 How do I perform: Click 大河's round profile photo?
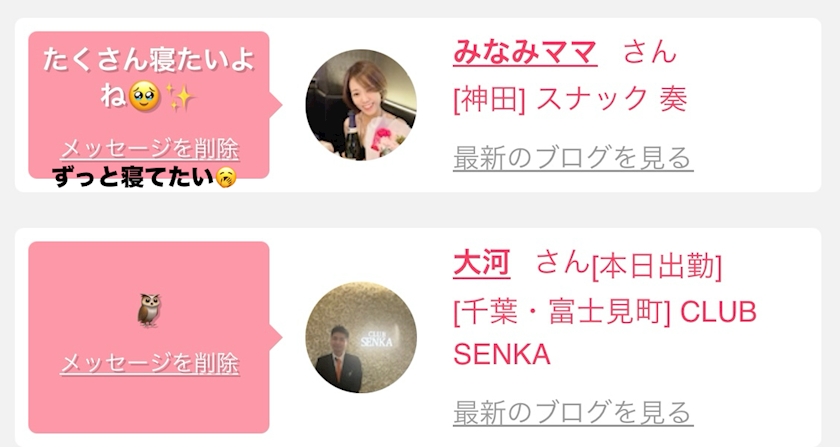pos(361,337)
